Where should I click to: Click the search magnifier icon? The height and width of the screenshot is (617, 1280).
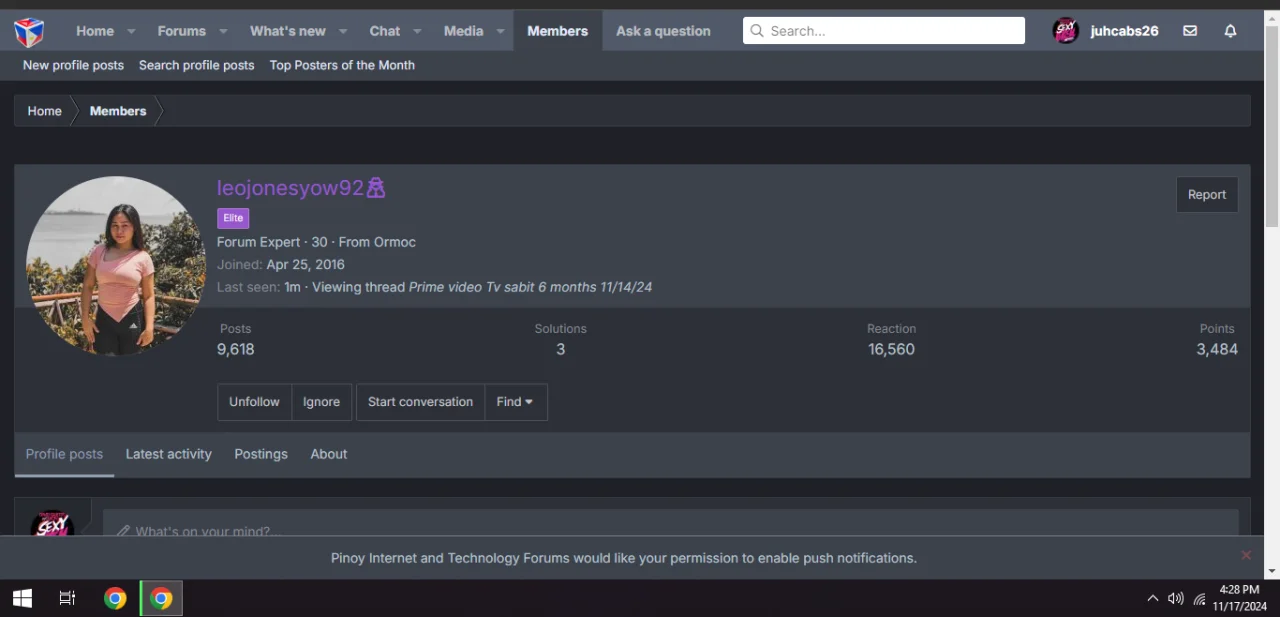[x=757, y=31]
